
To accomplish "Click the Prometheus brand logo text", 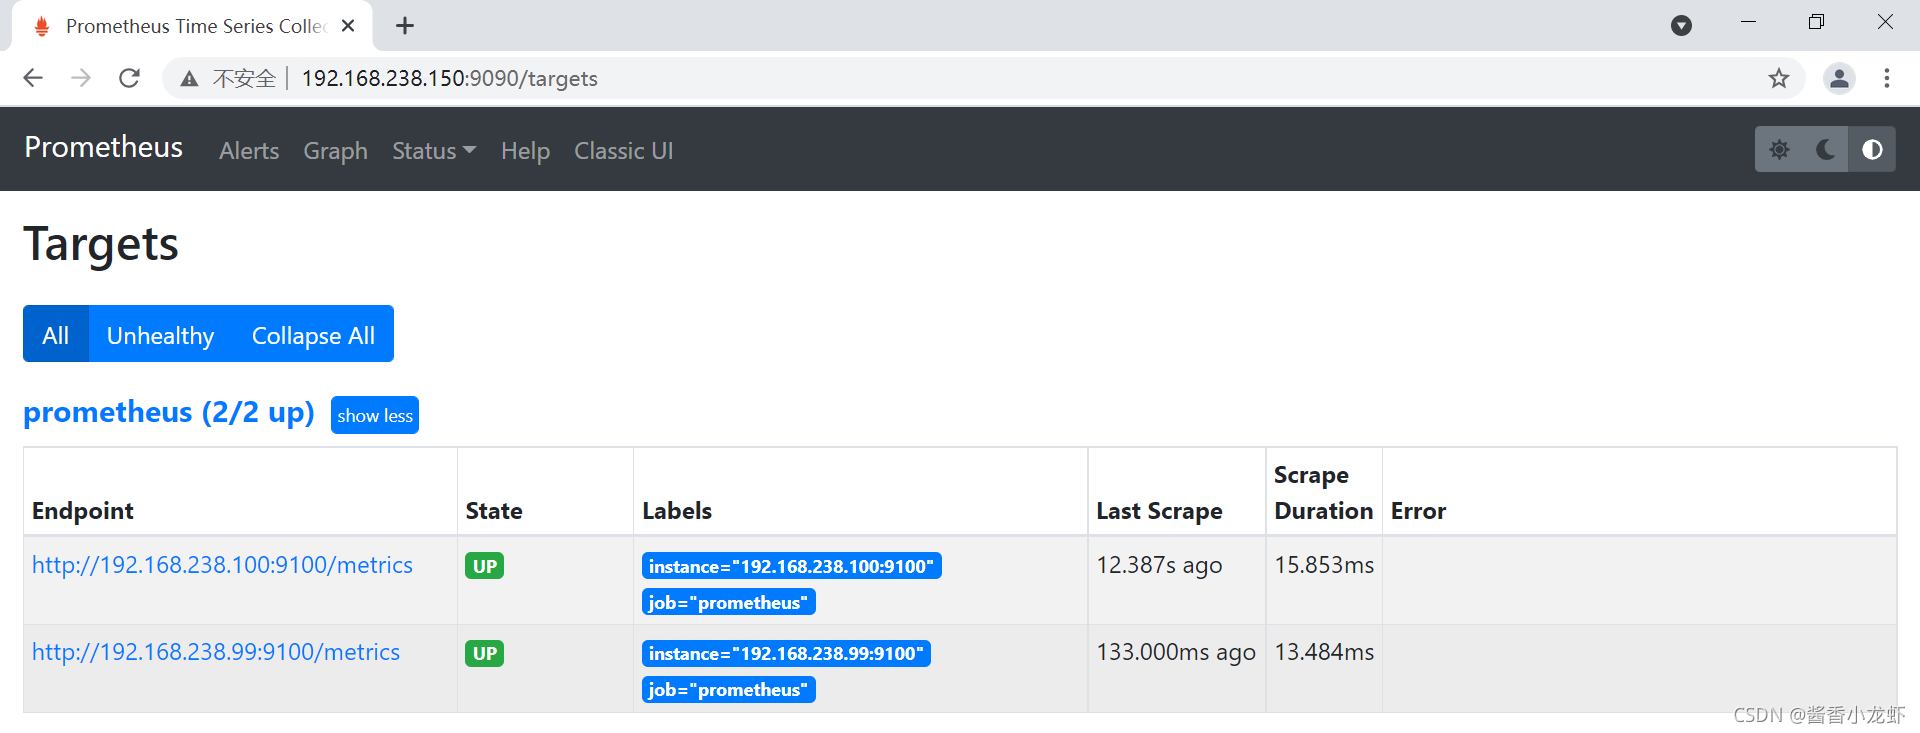I will 104,147.
